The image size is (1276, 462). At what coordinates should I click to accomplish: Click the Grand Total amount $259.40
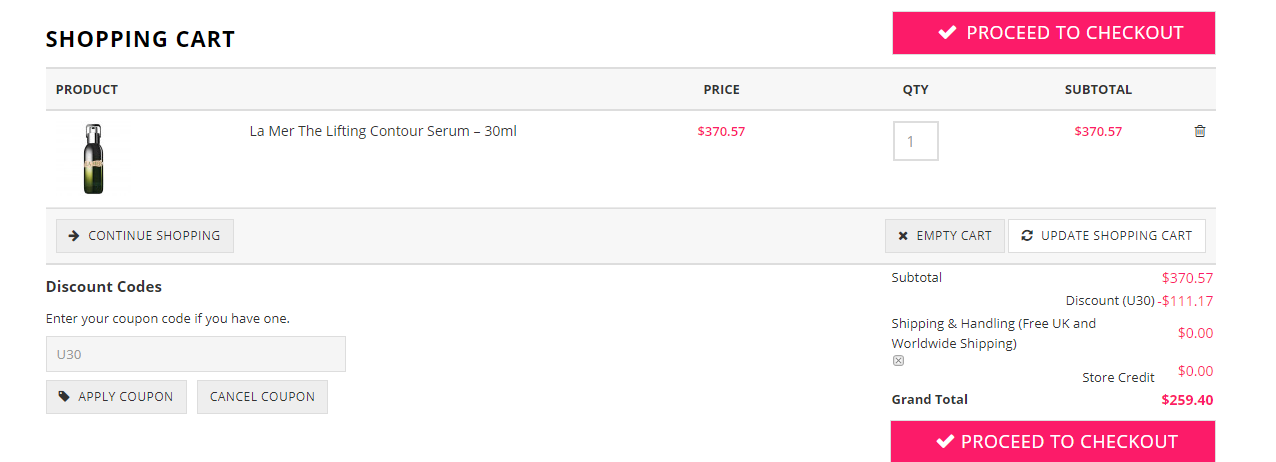[1187, 400]
